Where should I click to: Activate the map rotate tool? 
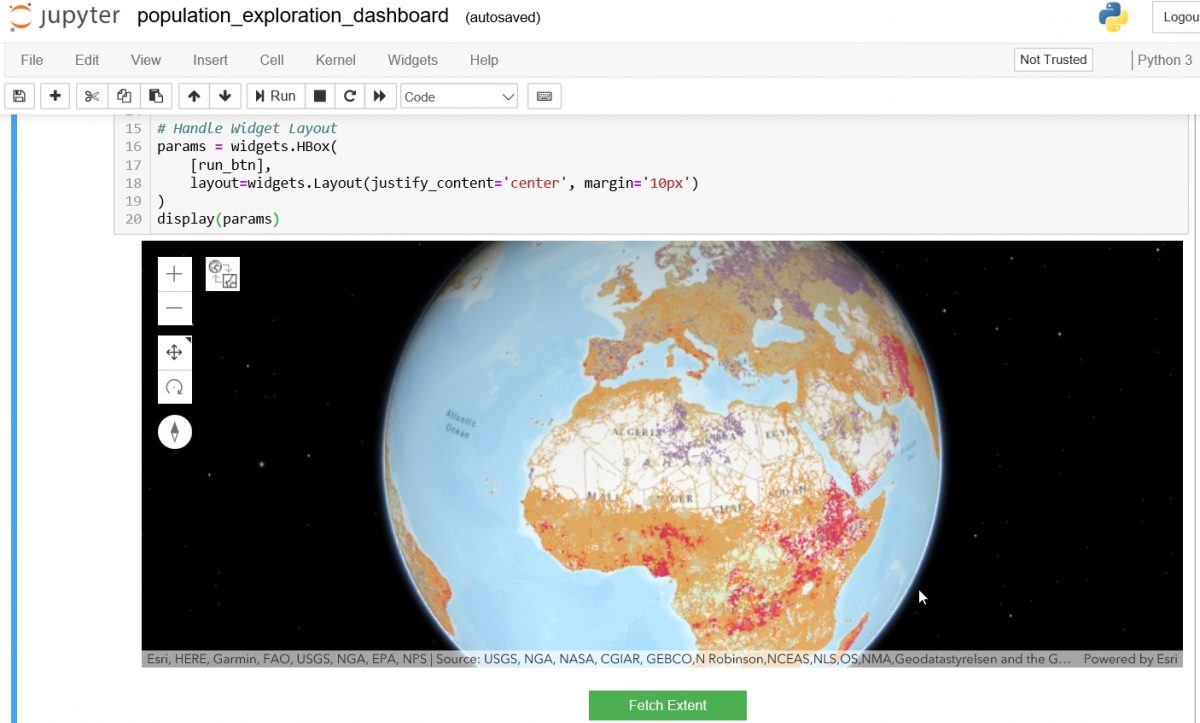pos(174,387)
